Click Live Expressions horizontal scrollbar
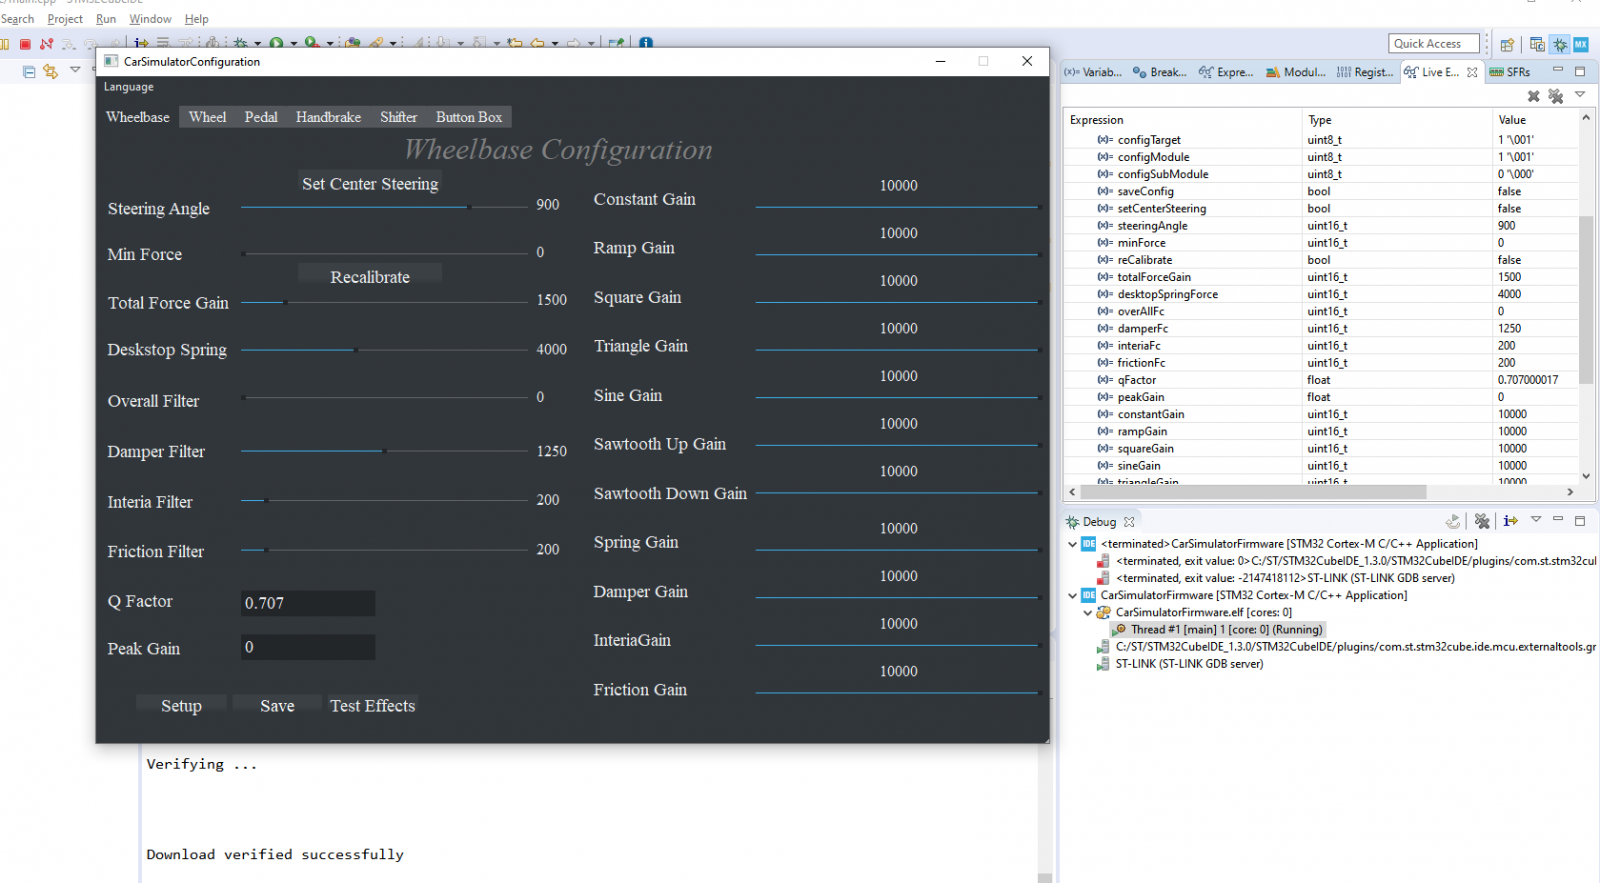This screenshot has width=1600, height=883. click(x=1251, y=492)
